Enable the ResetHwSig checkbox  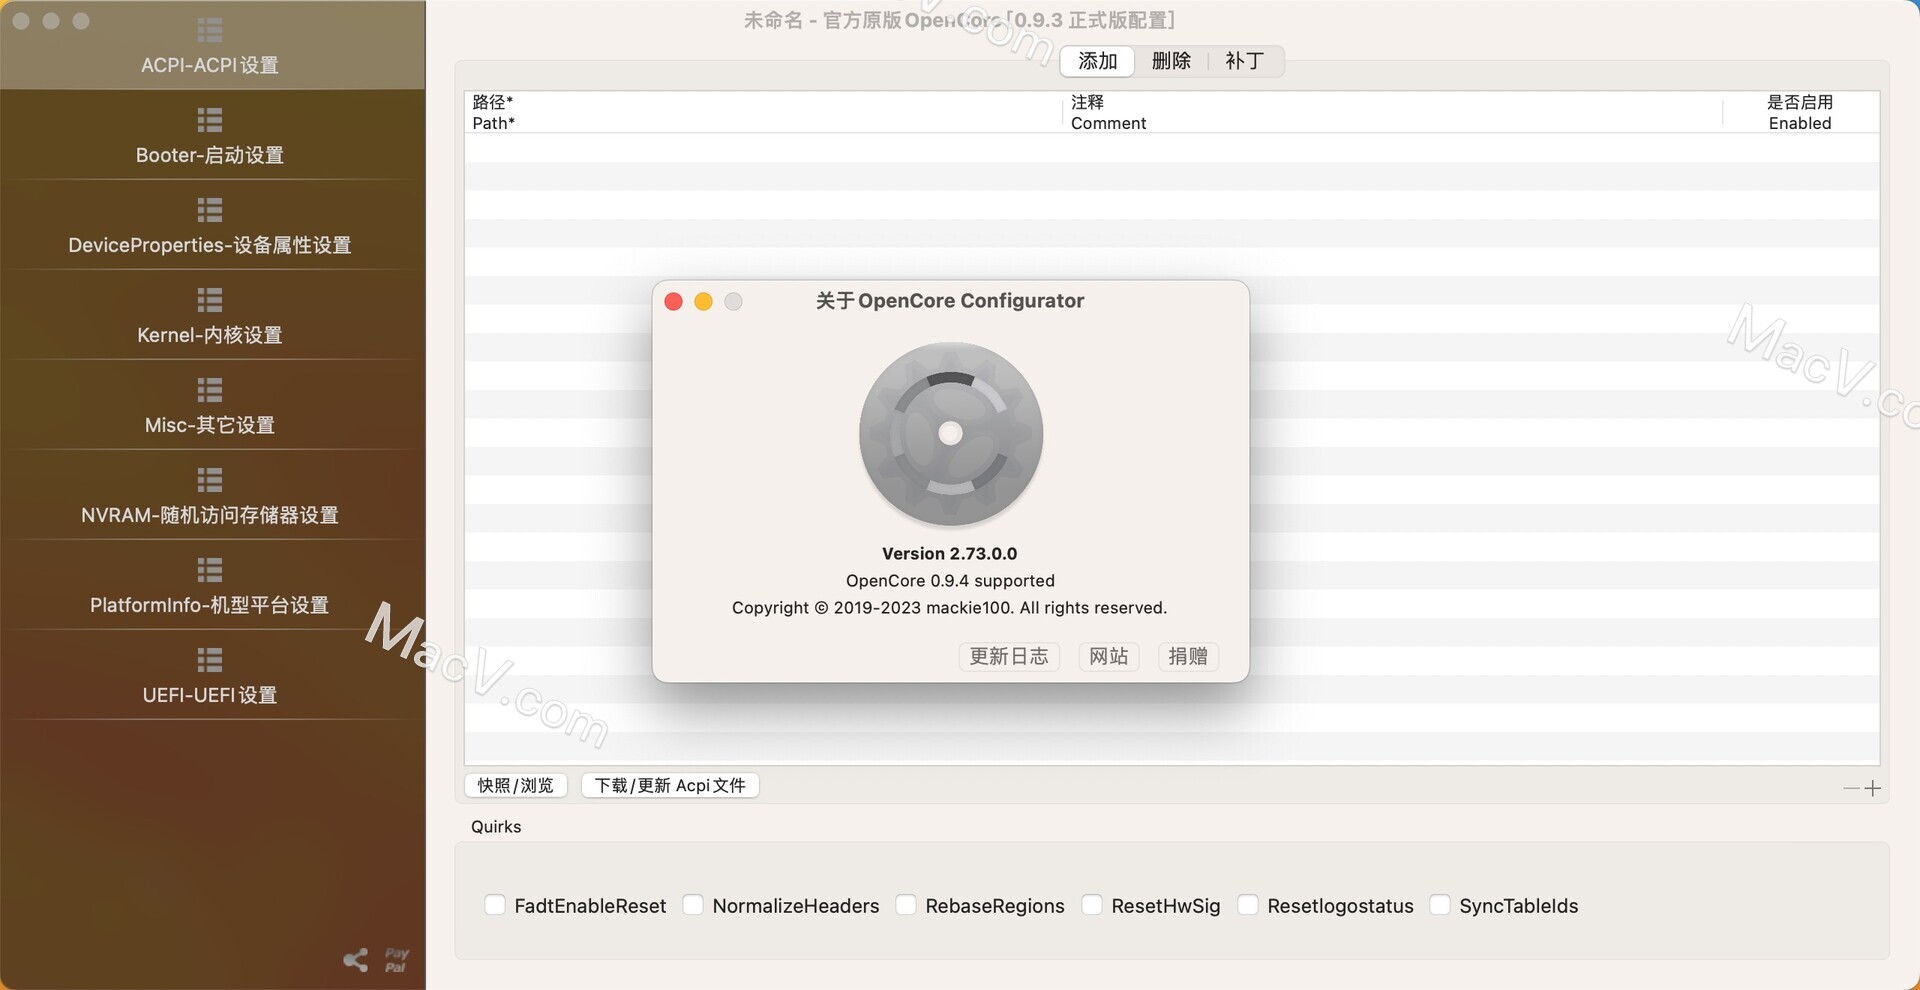pos(1092,905)
